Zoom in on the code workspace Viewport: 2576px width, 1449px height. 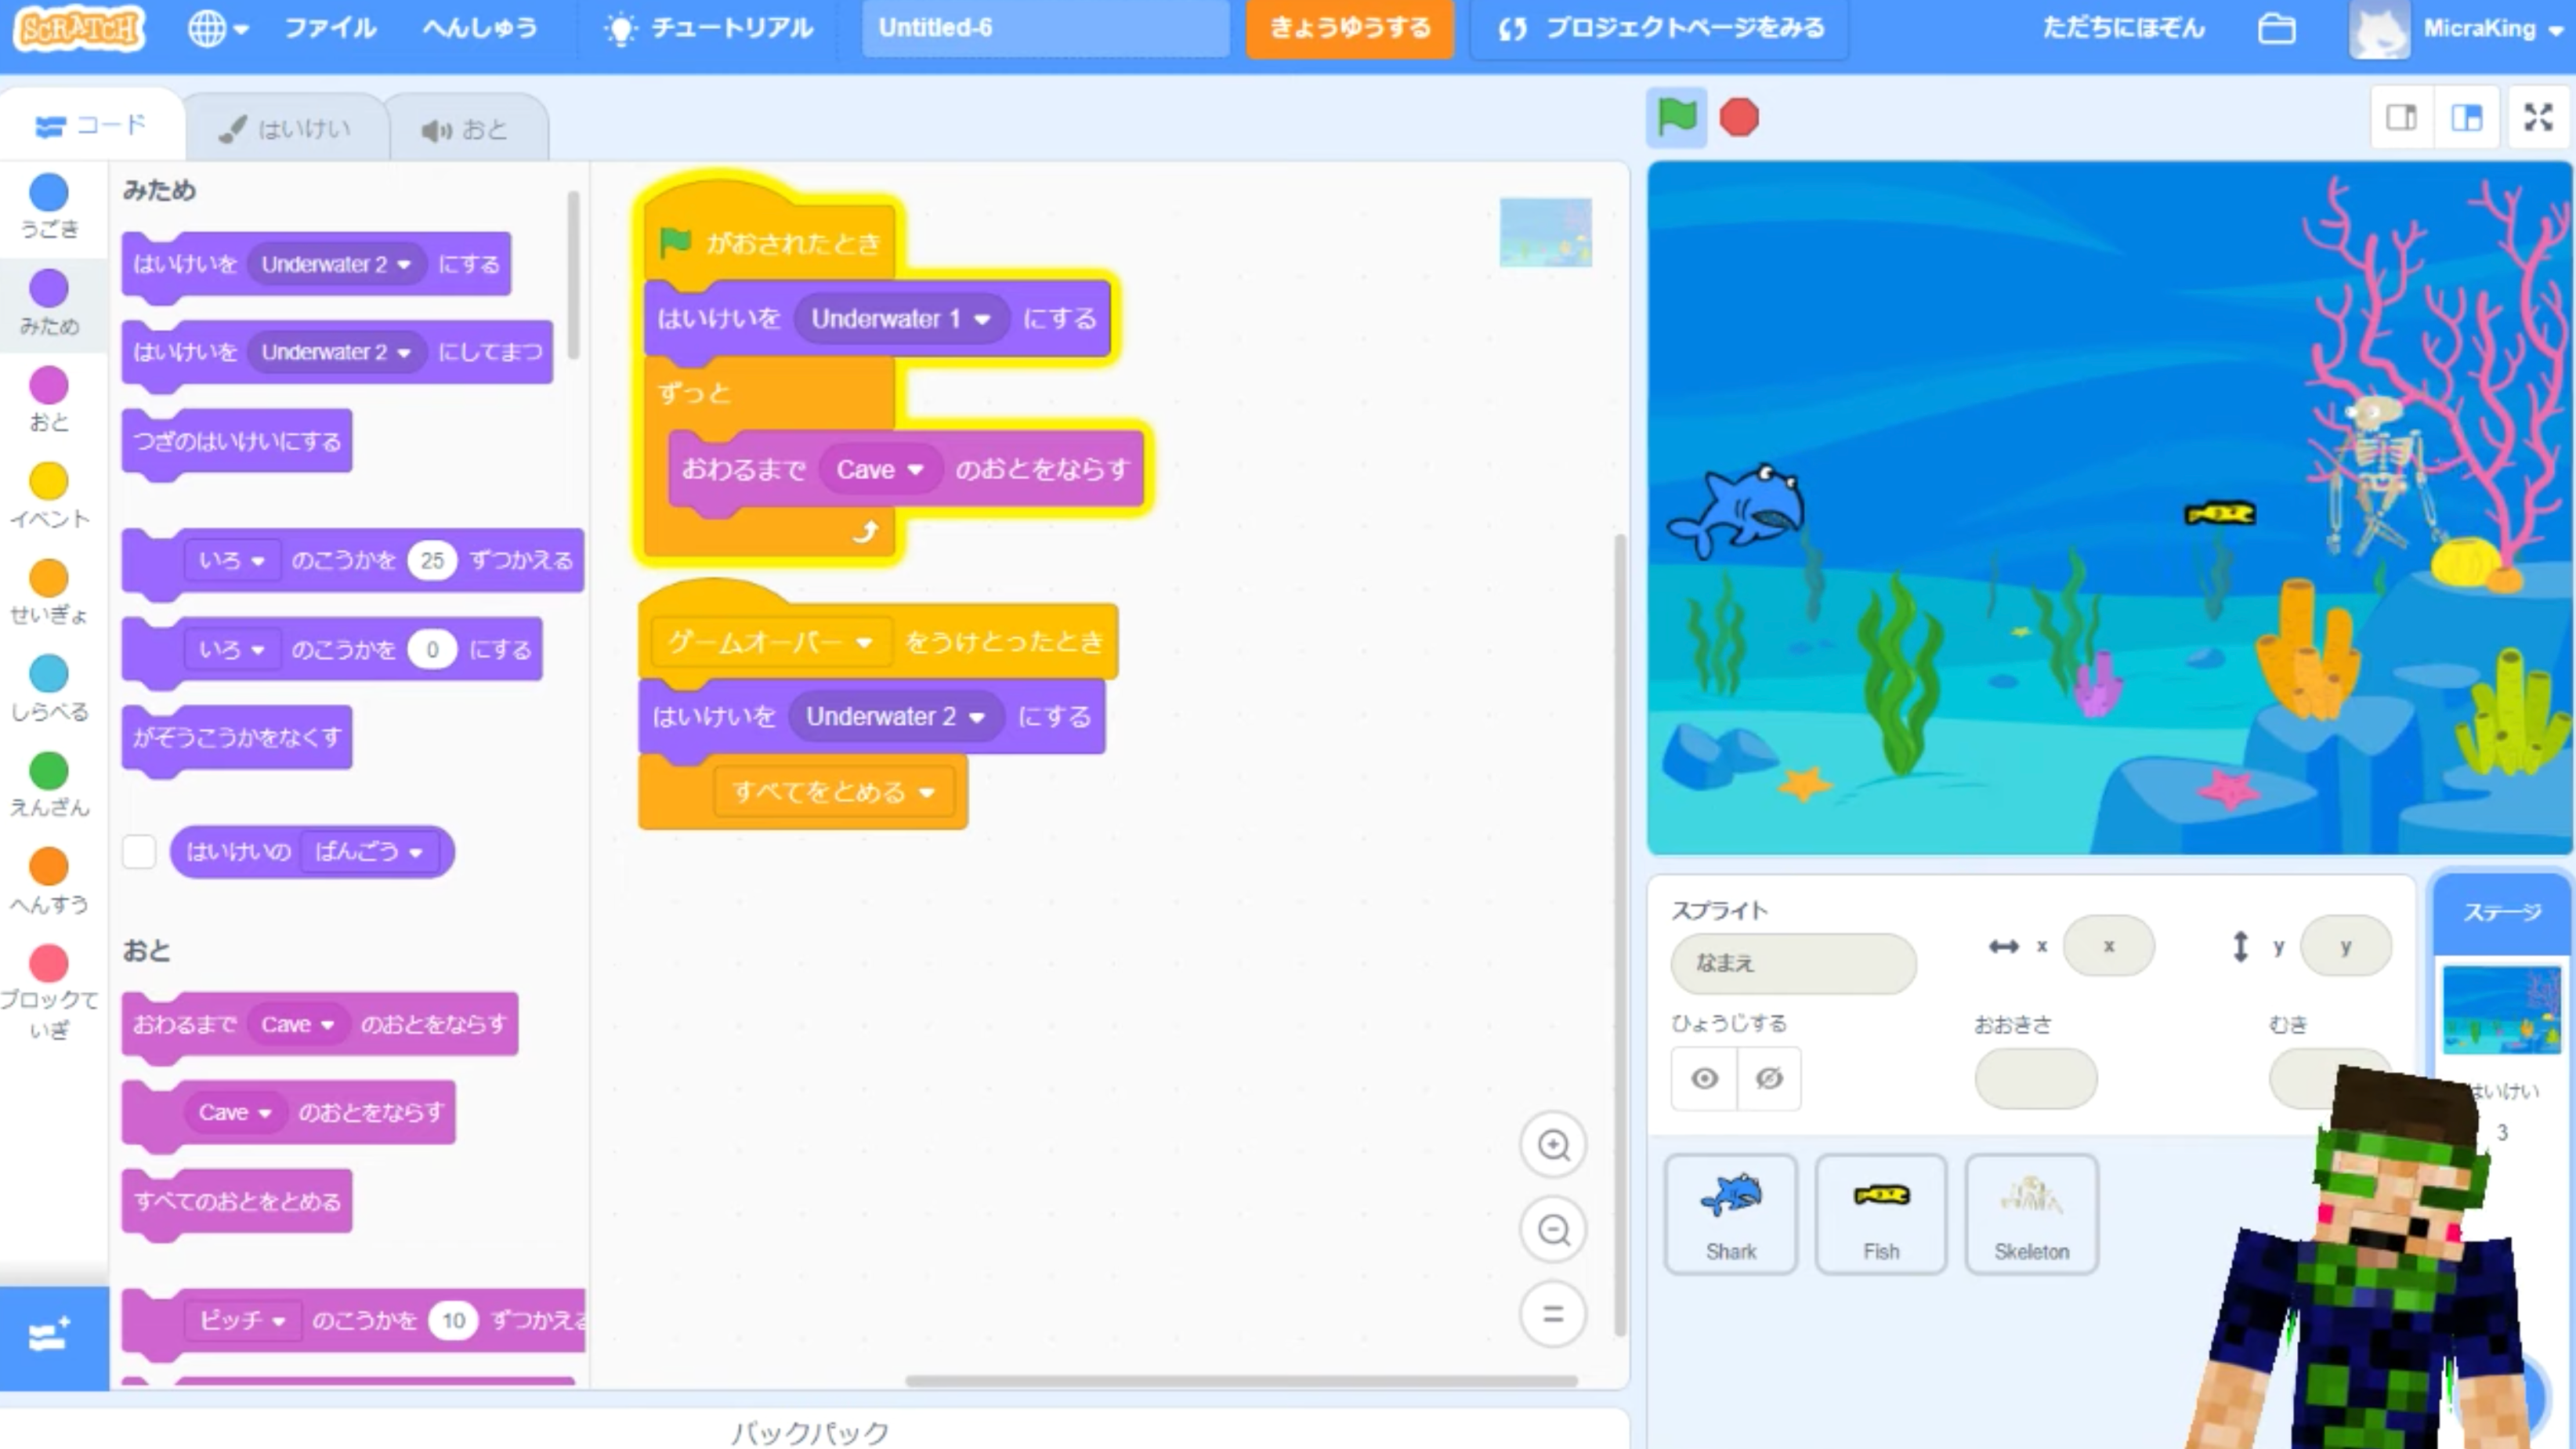(x=1553, y=1145)
